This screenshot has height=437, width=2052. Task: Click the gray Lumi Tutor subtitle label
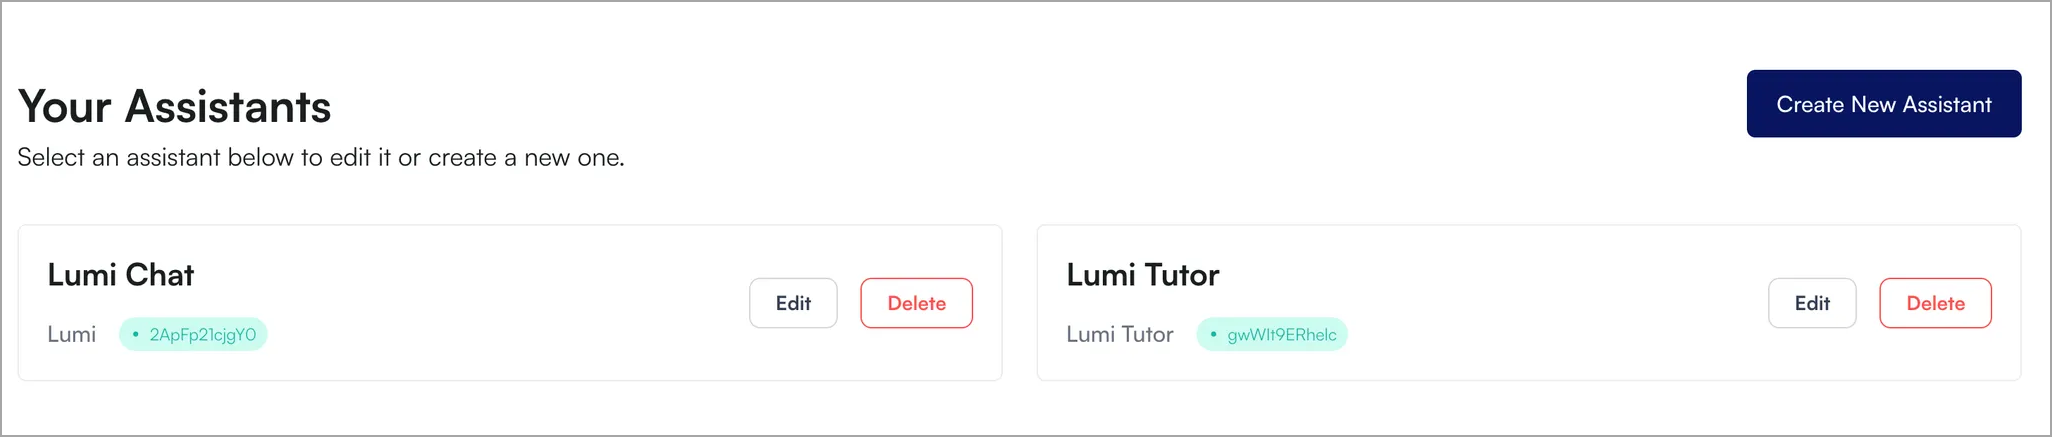[1120, 334]
